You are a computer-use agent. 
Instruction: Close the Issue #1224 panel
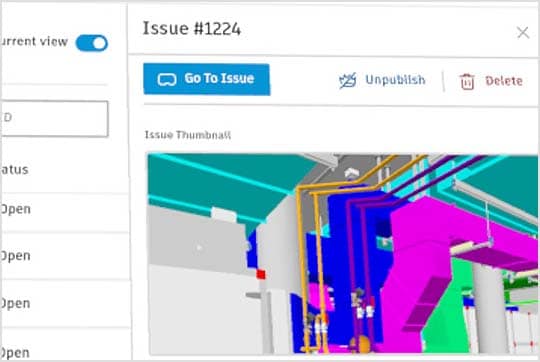[523, 33]
